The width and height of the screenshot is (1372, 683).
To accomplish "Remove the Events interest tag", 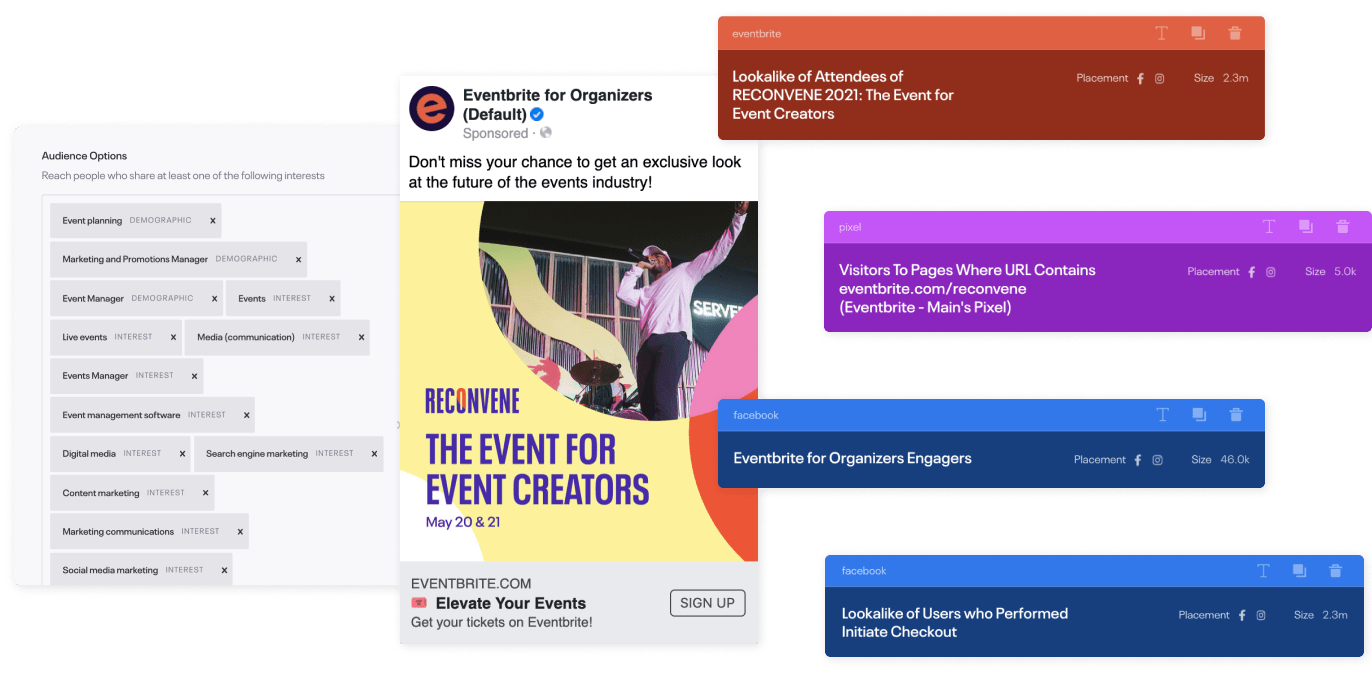I will [x=332, y=299].
